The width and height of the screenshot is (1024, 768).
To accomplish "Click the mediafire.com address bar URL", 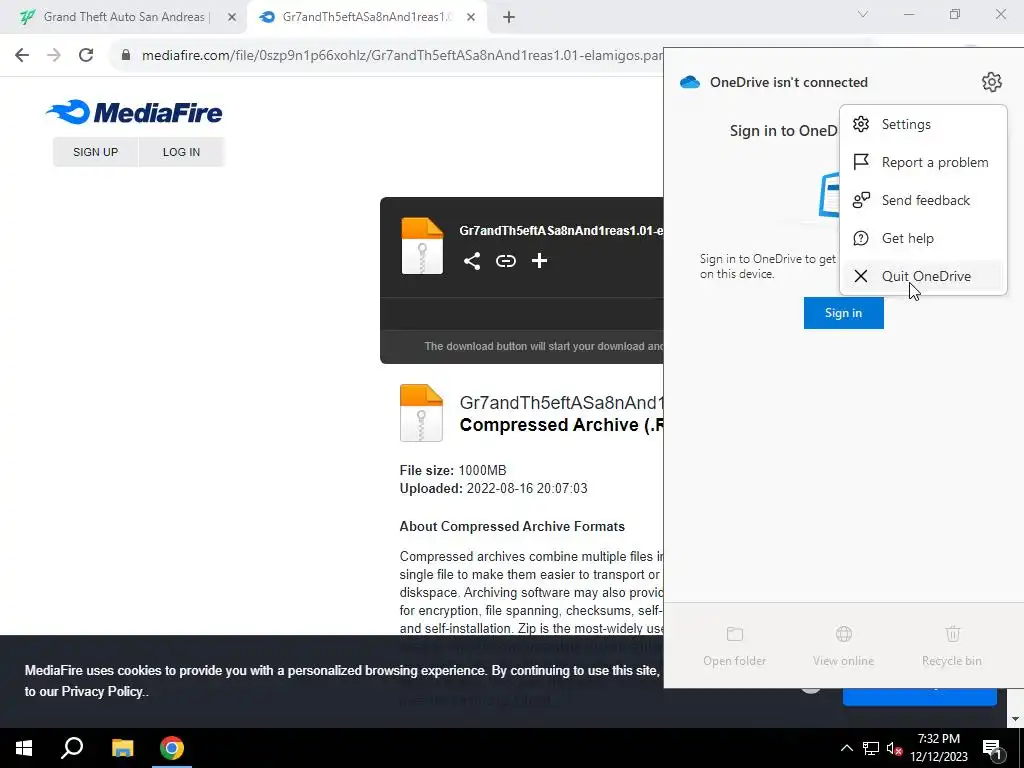I will tap(402, 55).
